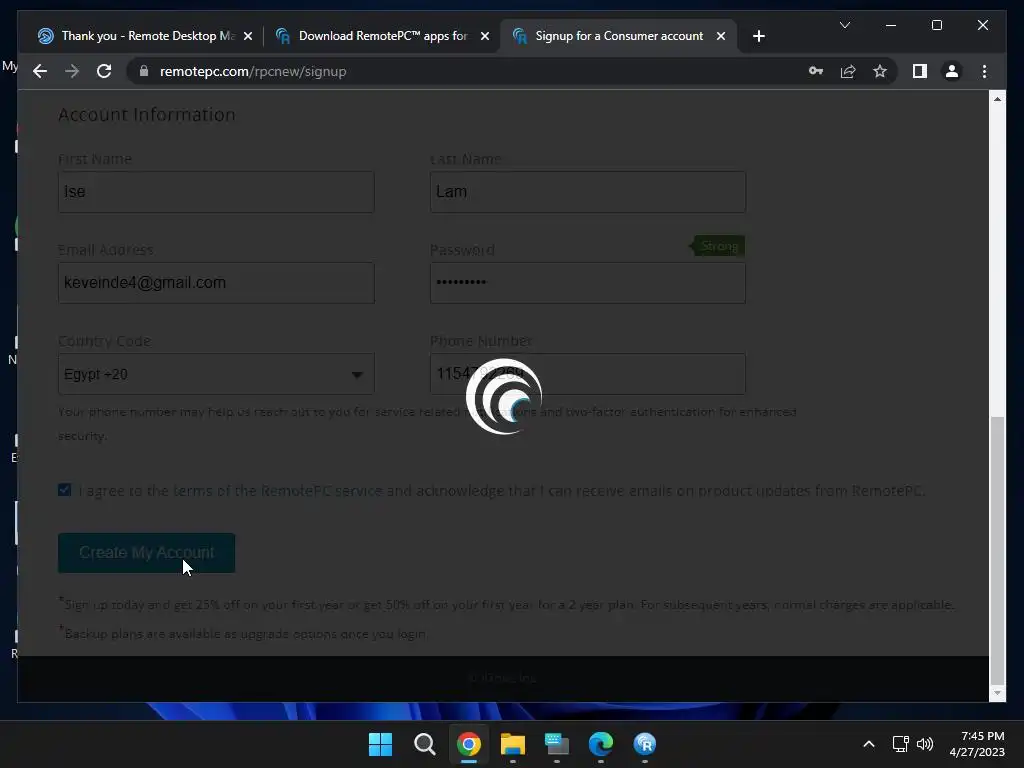Viewport: 1024px width, 768px height.
Task: Open Chrome from the taskbar
Action: pyautogui.click(x=469, y=744)
